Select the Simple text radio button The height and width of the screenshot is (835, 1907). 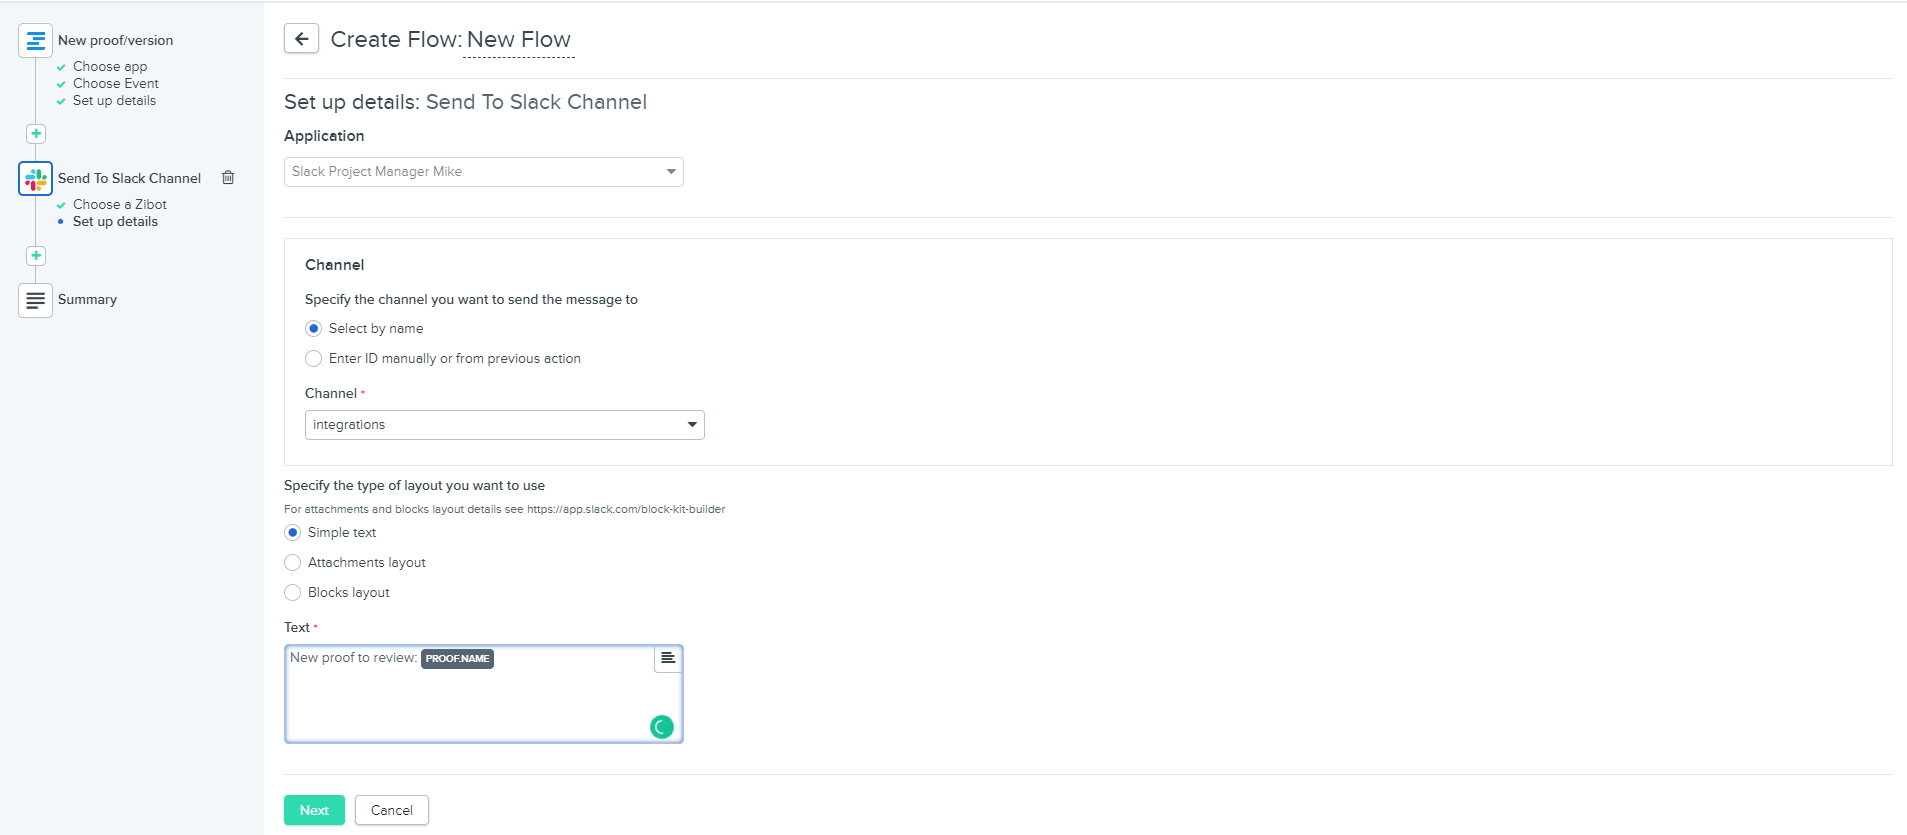(293, 533)
